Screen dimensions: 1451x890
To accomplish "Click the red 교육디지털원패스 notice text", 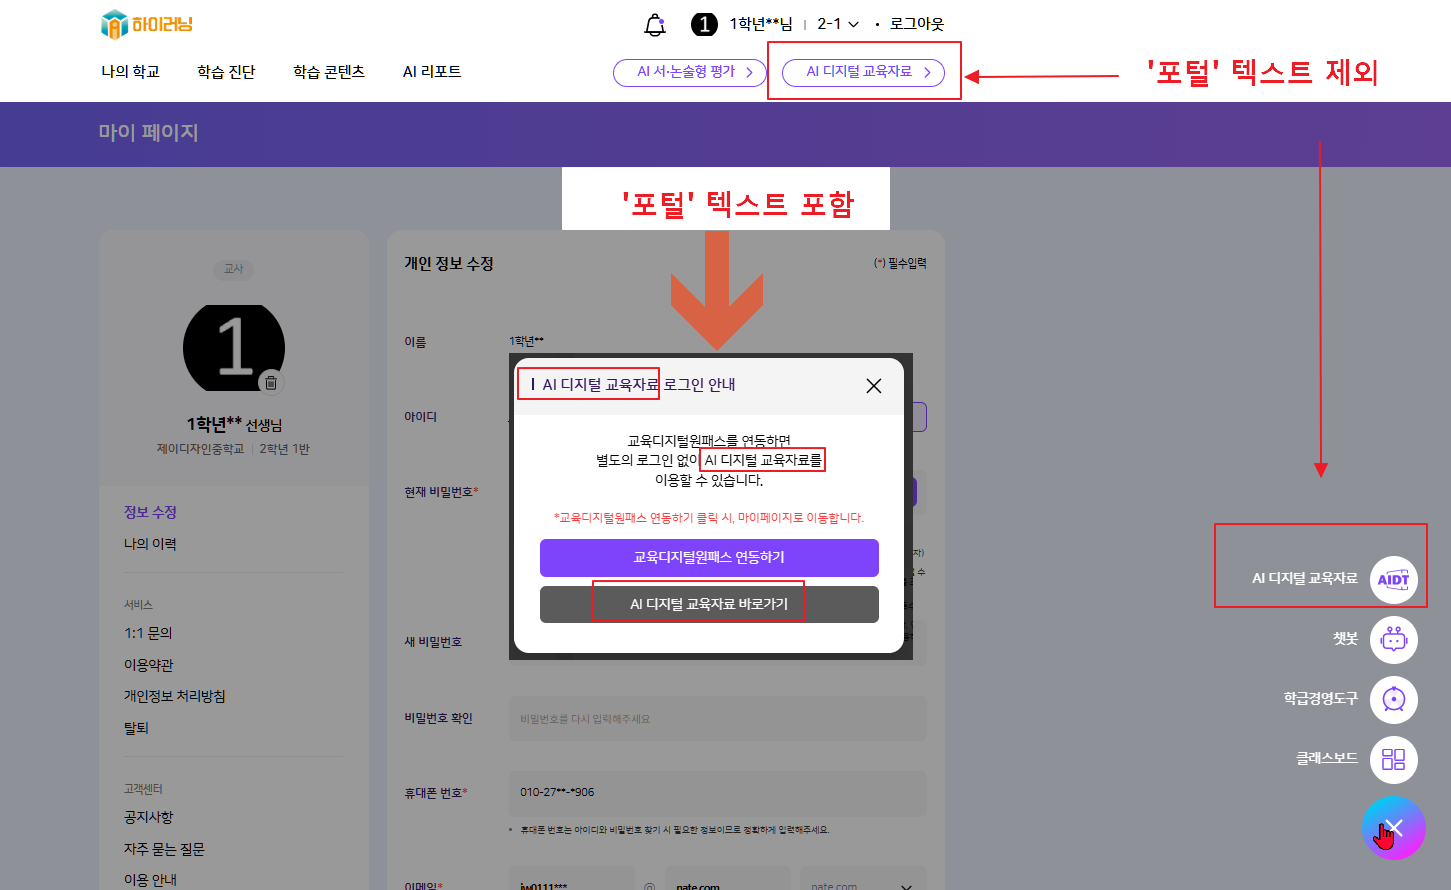I will [709, 518].
